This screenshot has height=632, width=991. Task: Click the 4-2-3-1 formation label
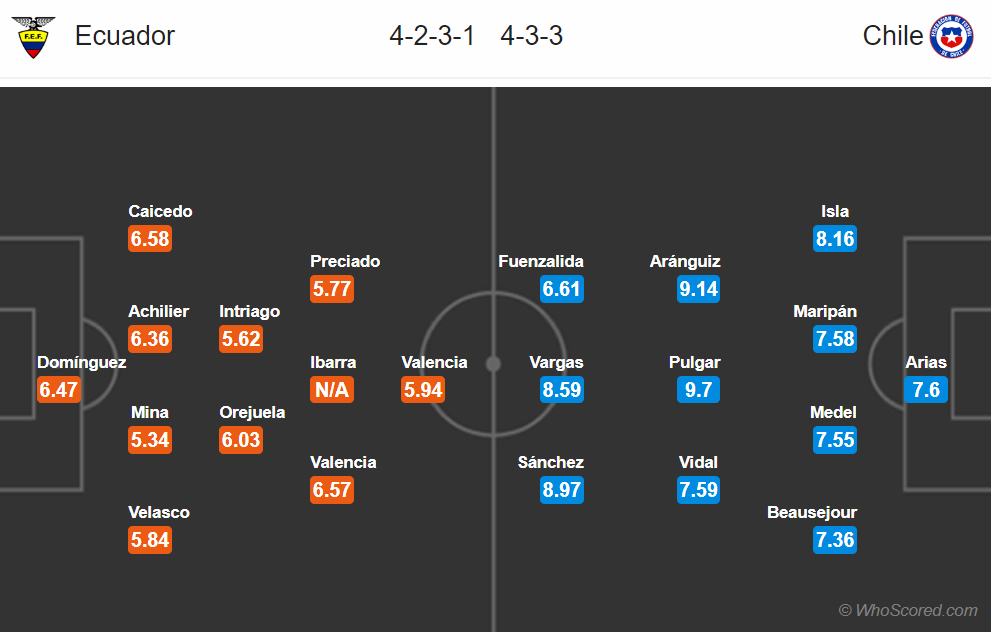click(432, 36)
